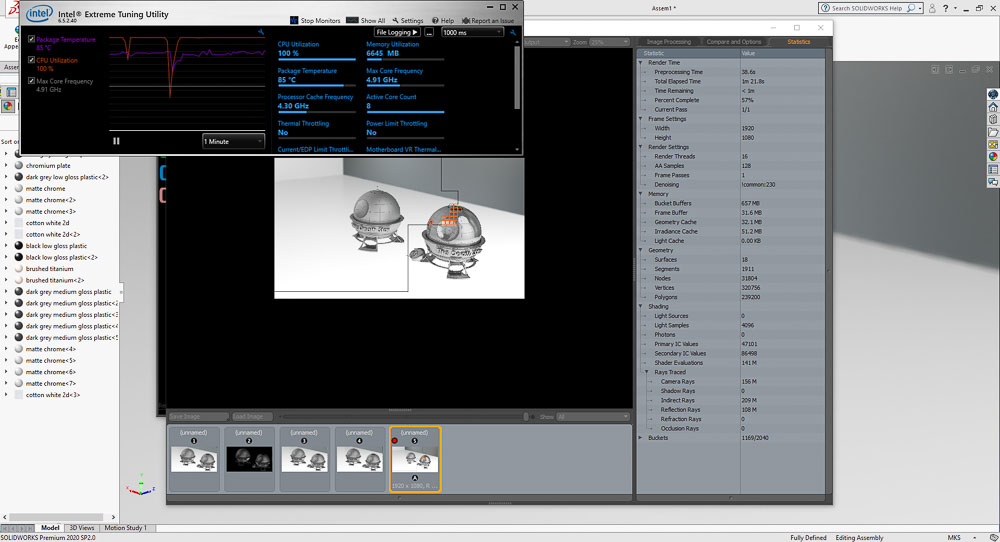This screenshot has height=542, width=1000.
Task: Open SOLIDWORKS Resources task pane icon
Action: click(993, 94)
